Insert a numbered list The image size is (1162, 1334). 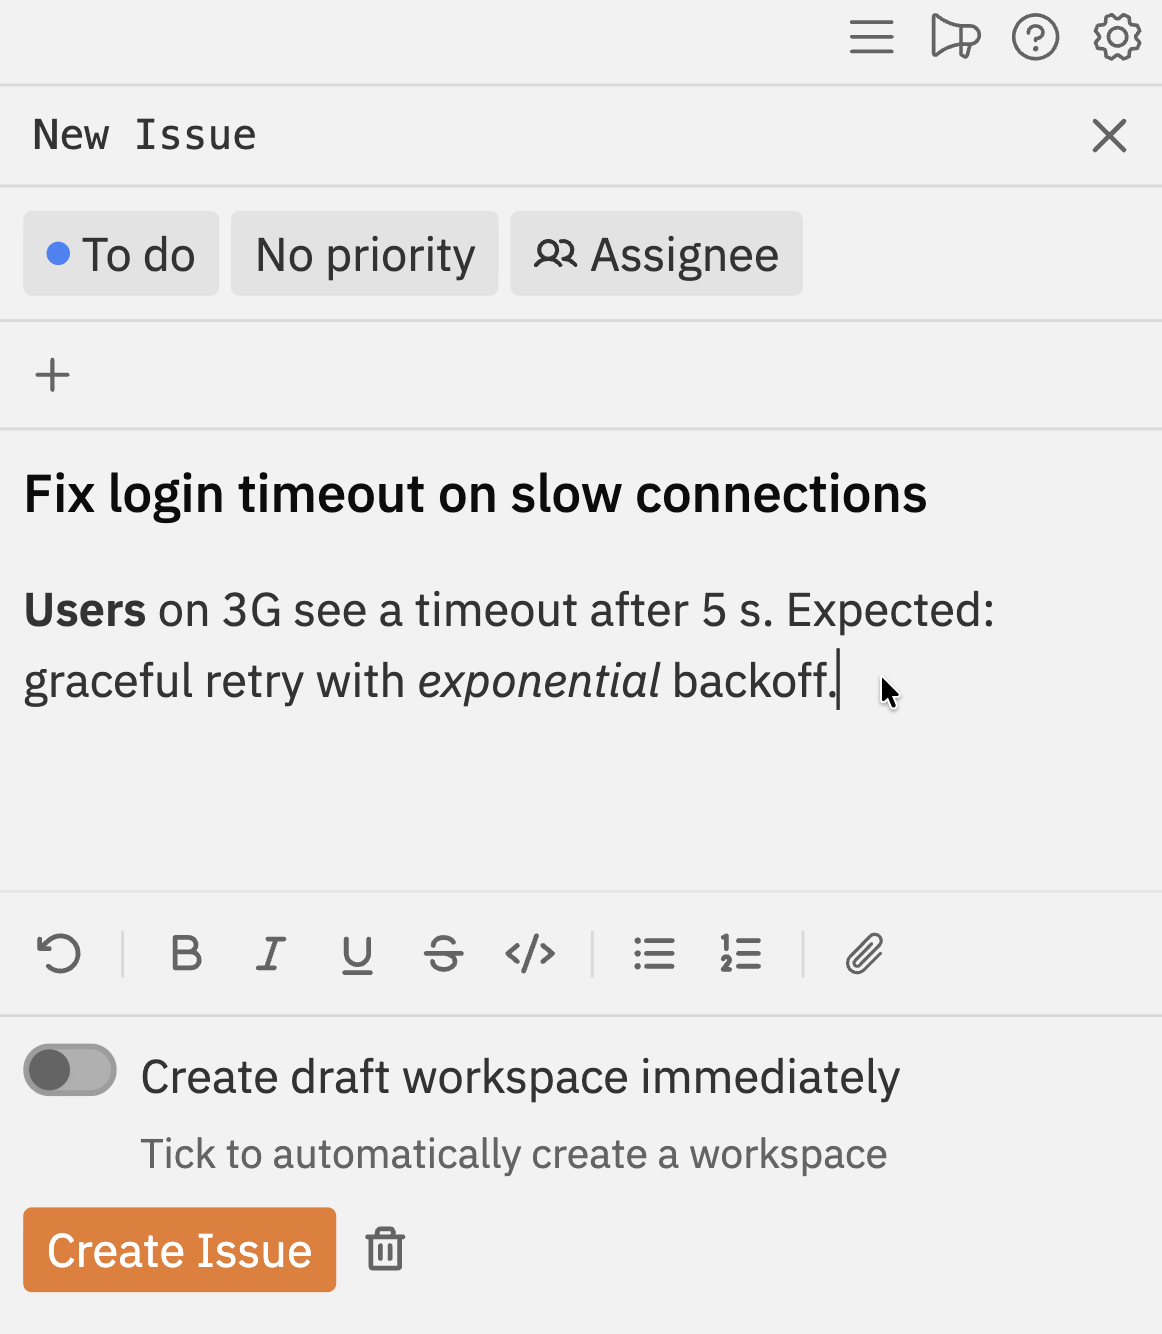pyautogui.click(x=740, y=953)
